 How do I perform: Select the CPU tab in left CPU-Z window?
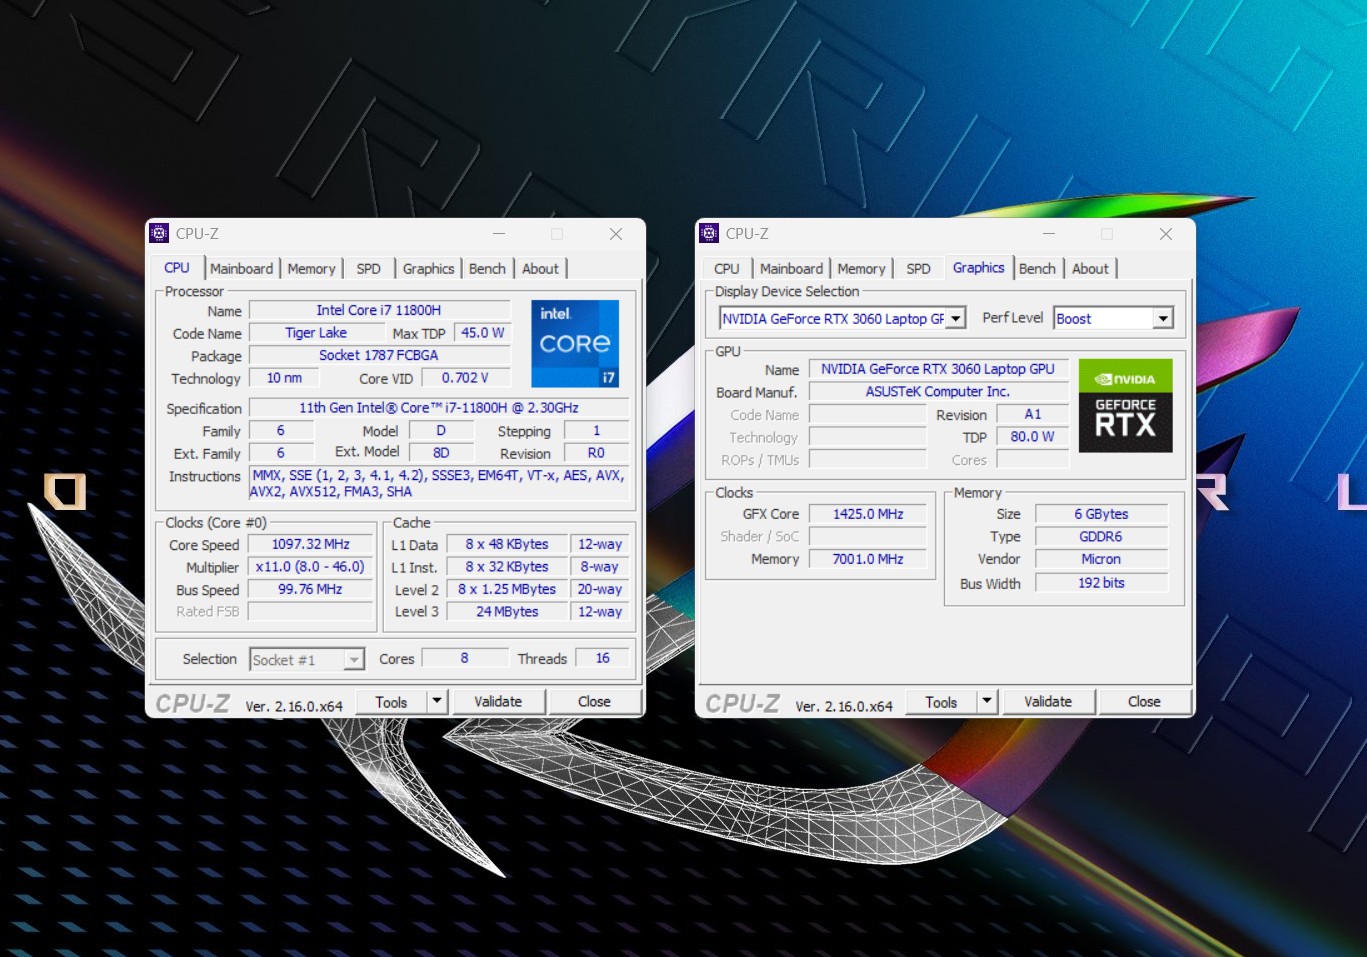(x=177, y=267)
